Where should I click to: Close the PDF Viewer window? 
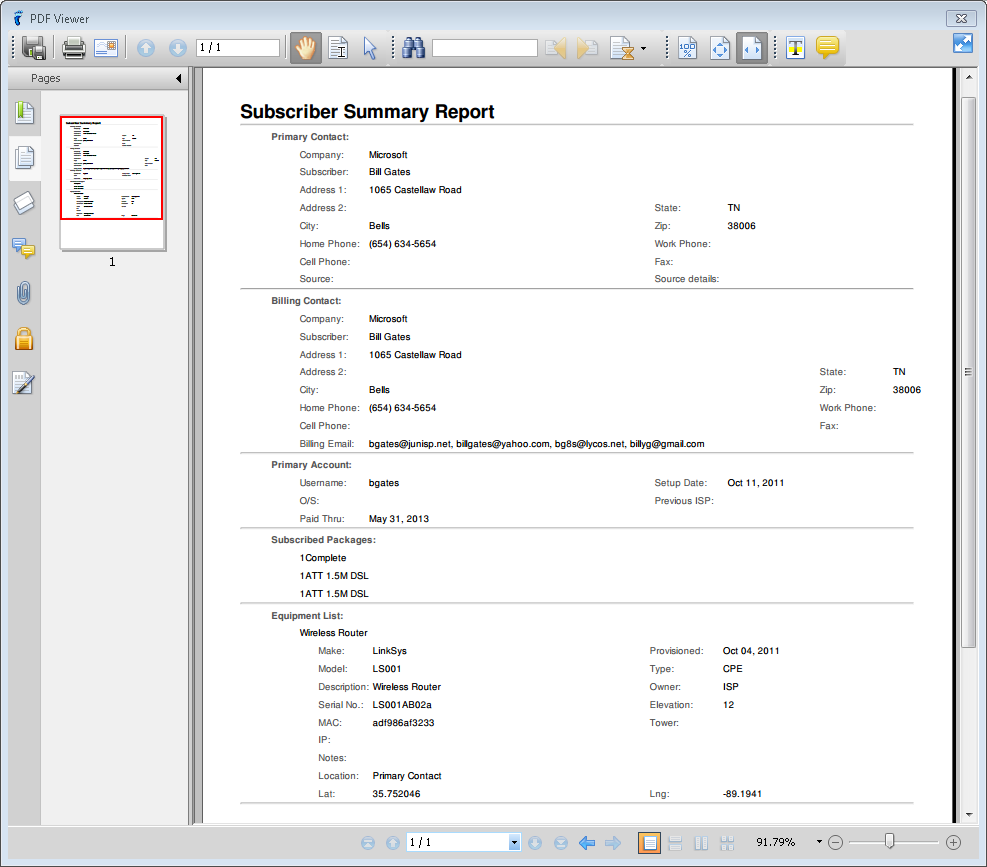961,18
